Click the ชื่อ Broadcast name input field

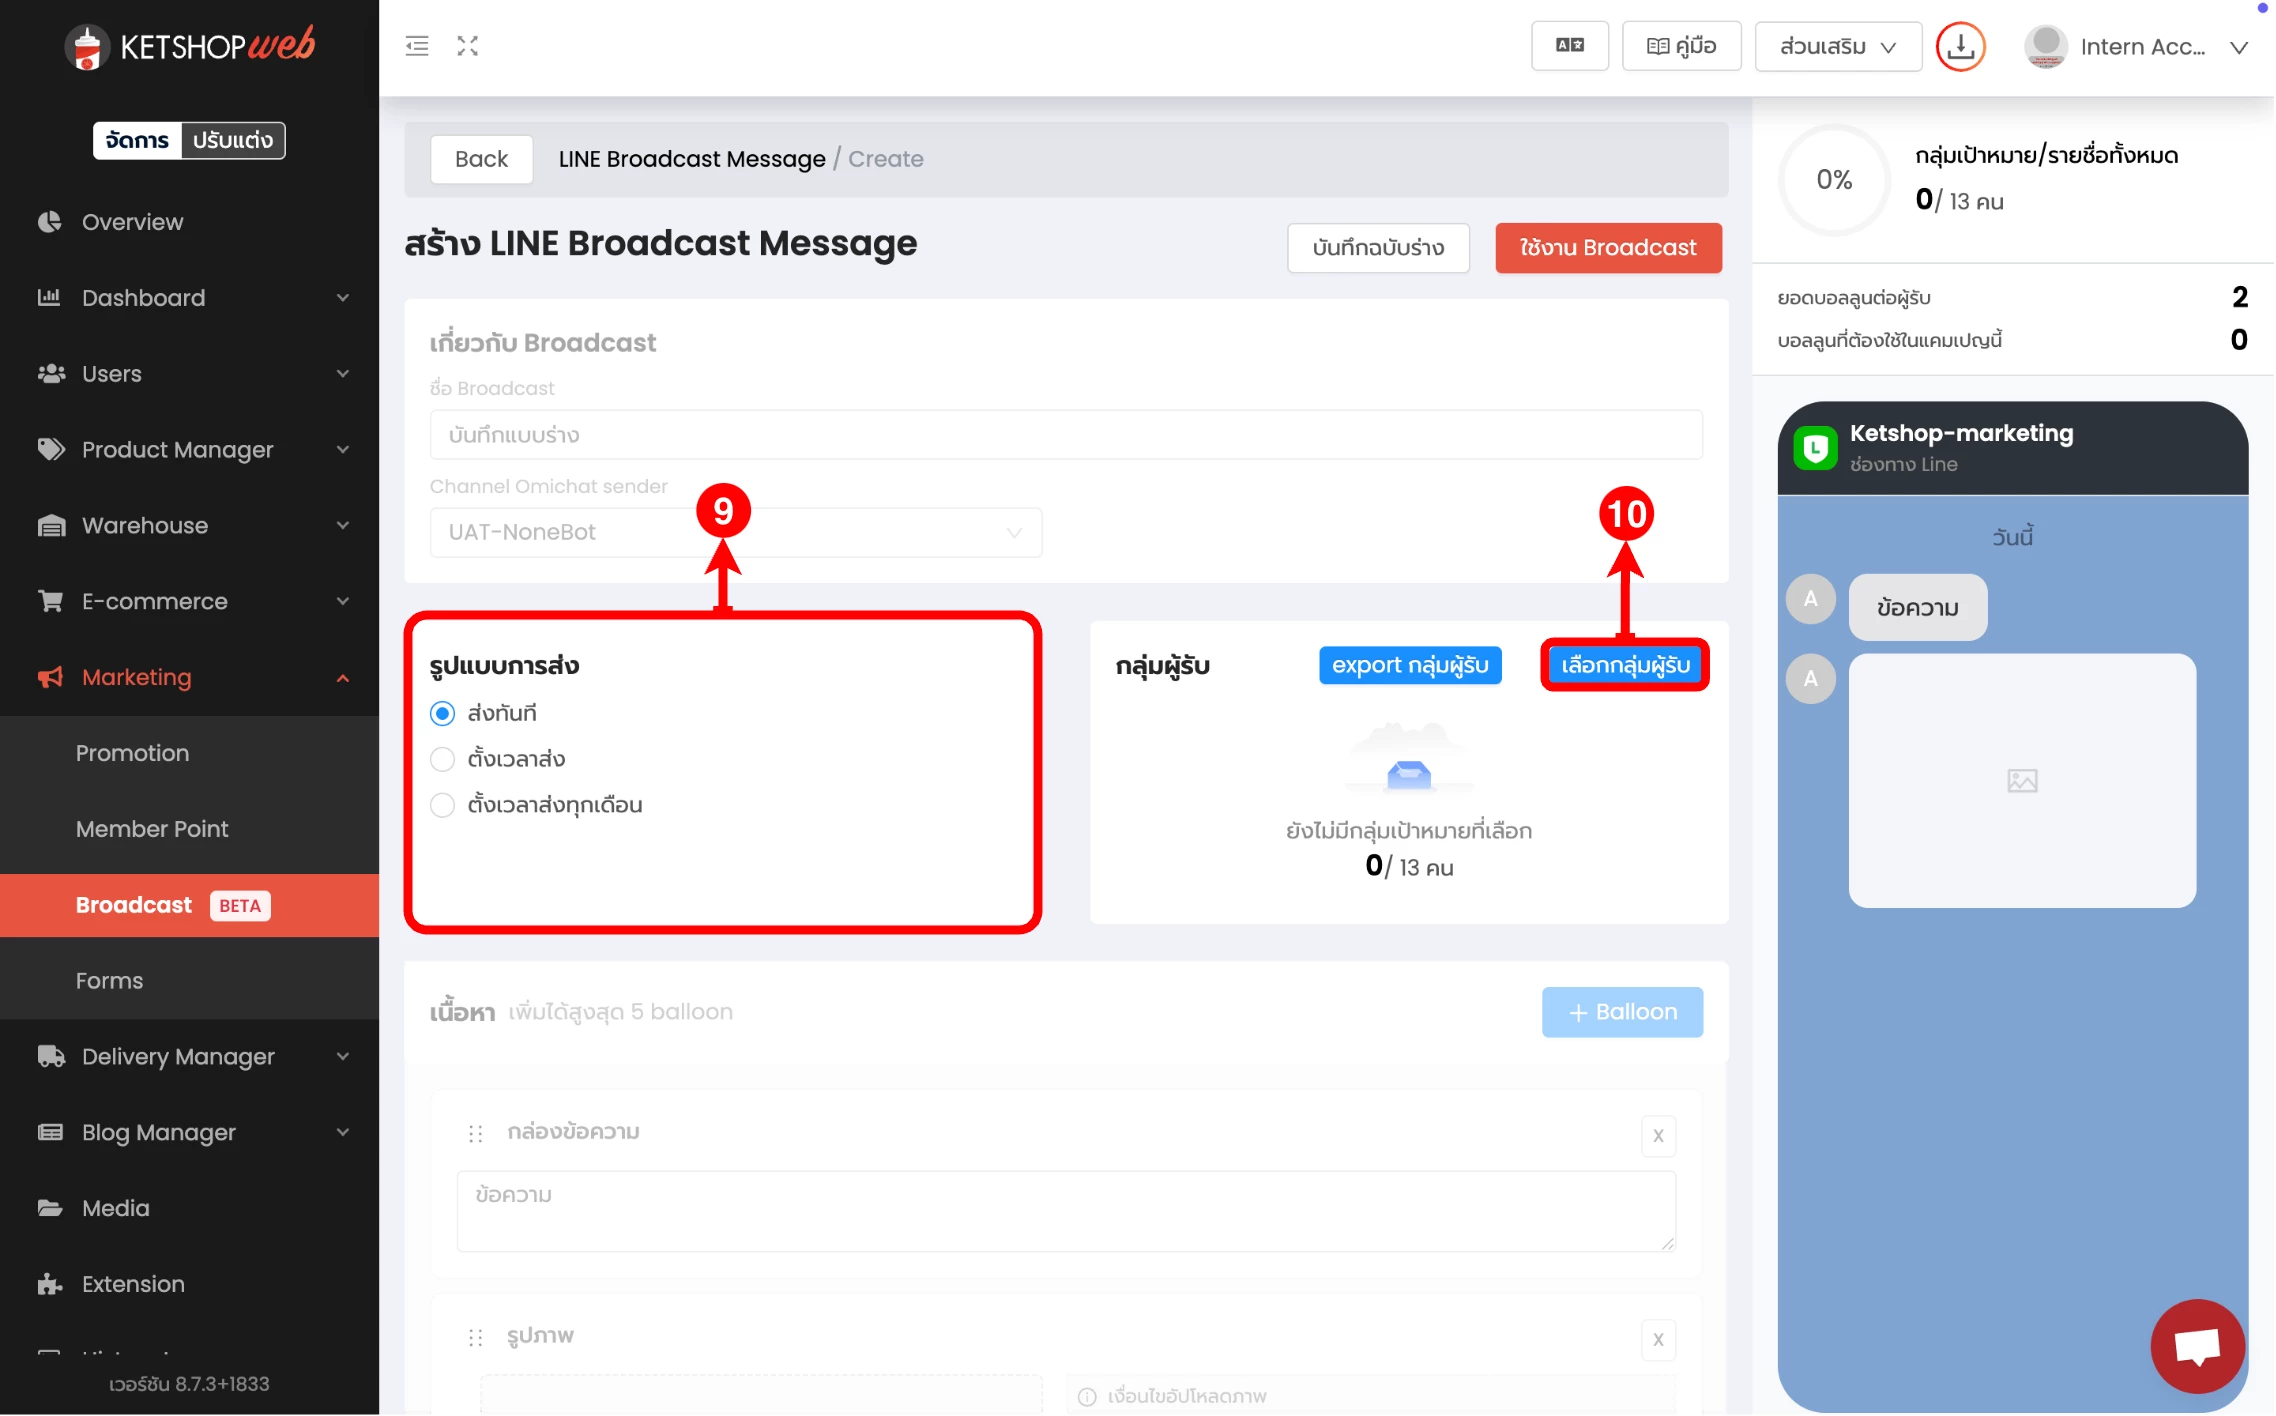pyautogui.click(x=1065, y=435)
